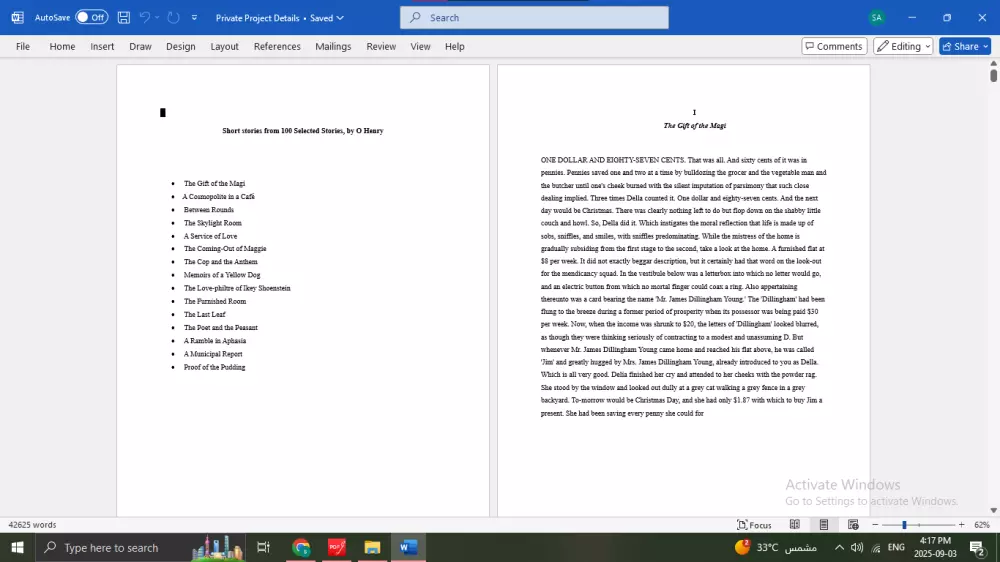The height and width of the screenshot is (562, 1000).
Task: Open the View tab
Action: 420,46
